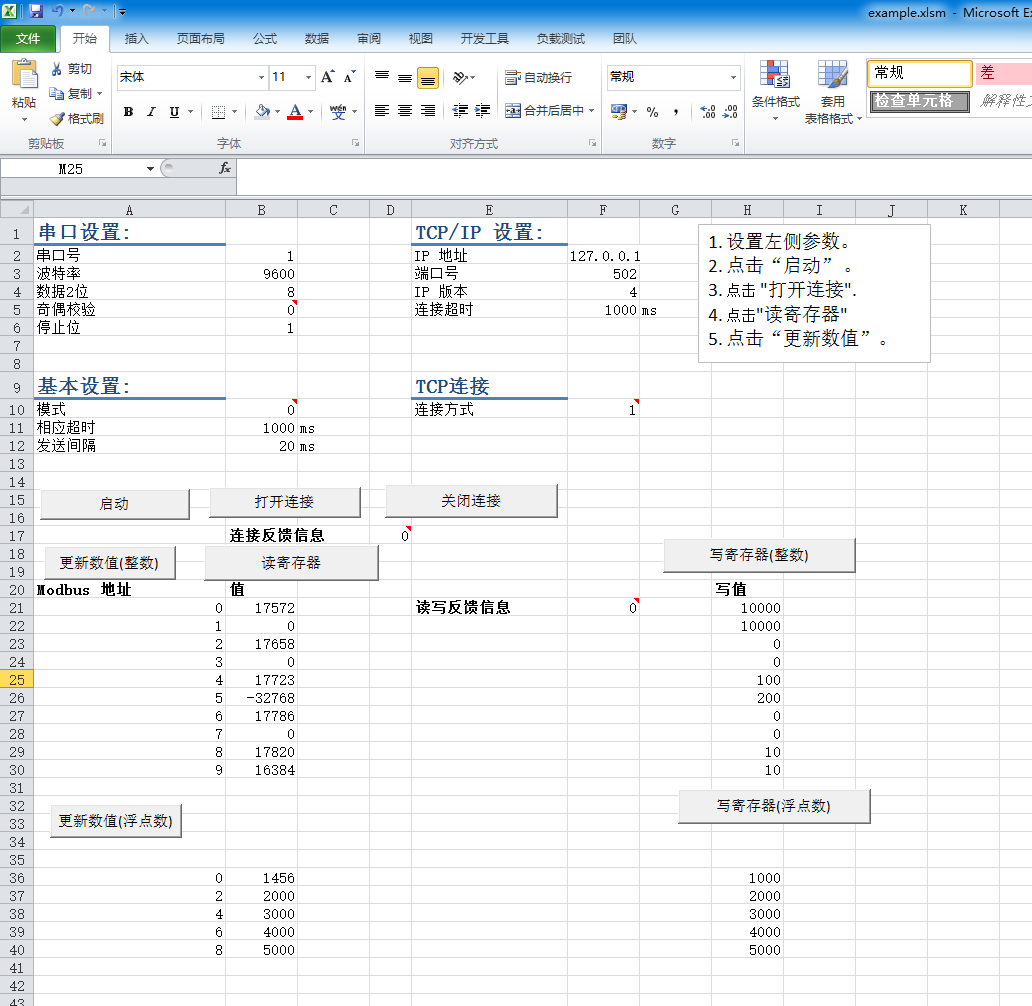Toggle wrap text (自动换行)
Viewport: 1032px width, 1006px height.
click(x=539, y=77)
